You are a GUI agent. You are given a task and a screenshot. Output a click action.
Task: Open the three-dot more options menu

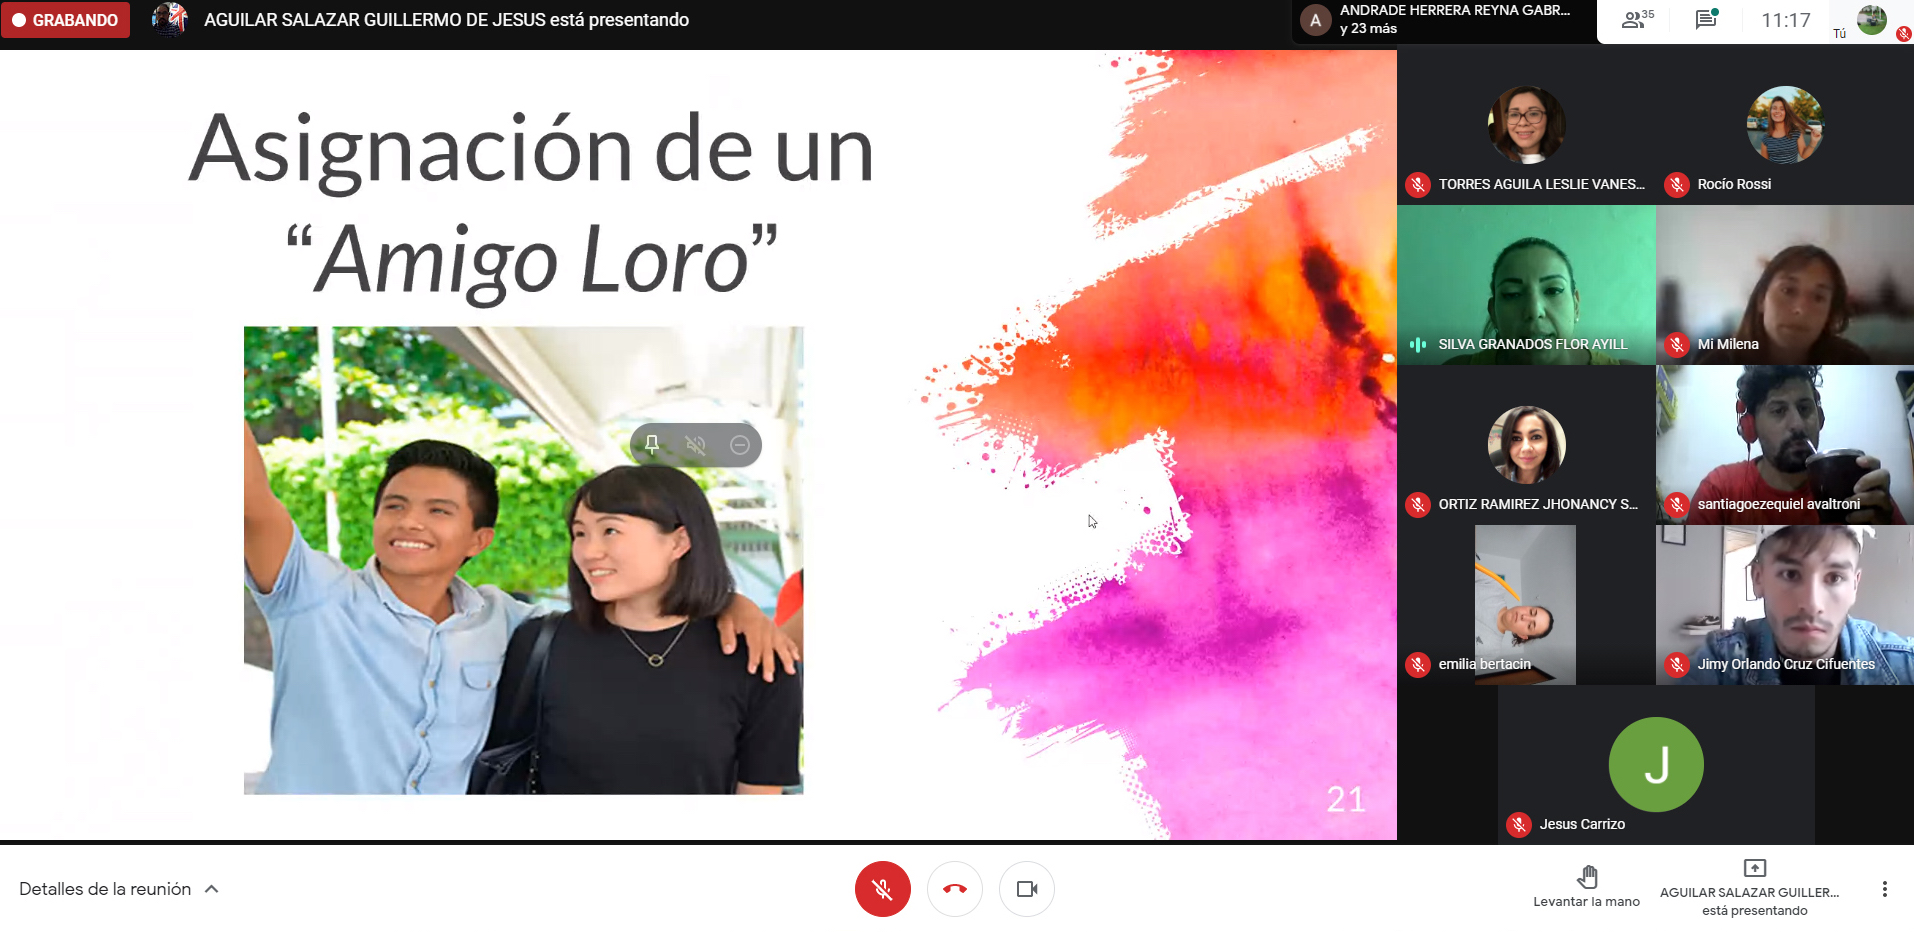click(x=1885, y=889)
